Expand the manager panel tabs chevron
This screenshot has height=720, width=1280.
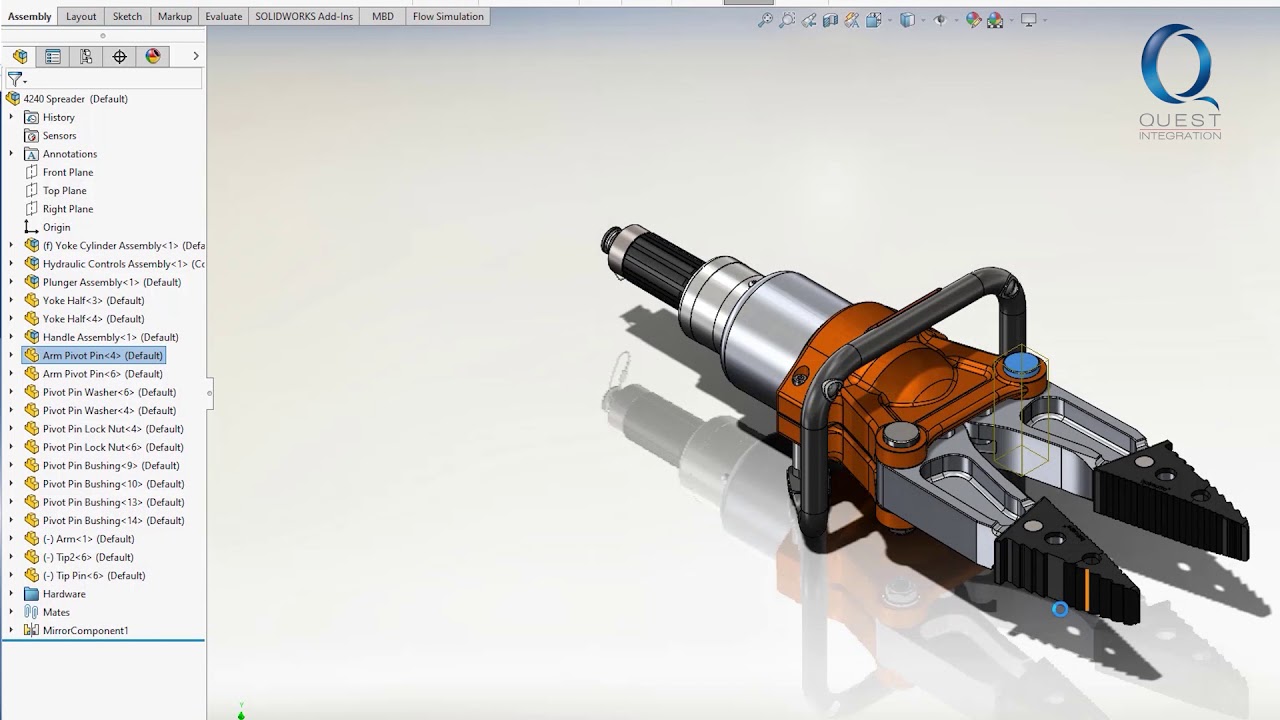196,56
